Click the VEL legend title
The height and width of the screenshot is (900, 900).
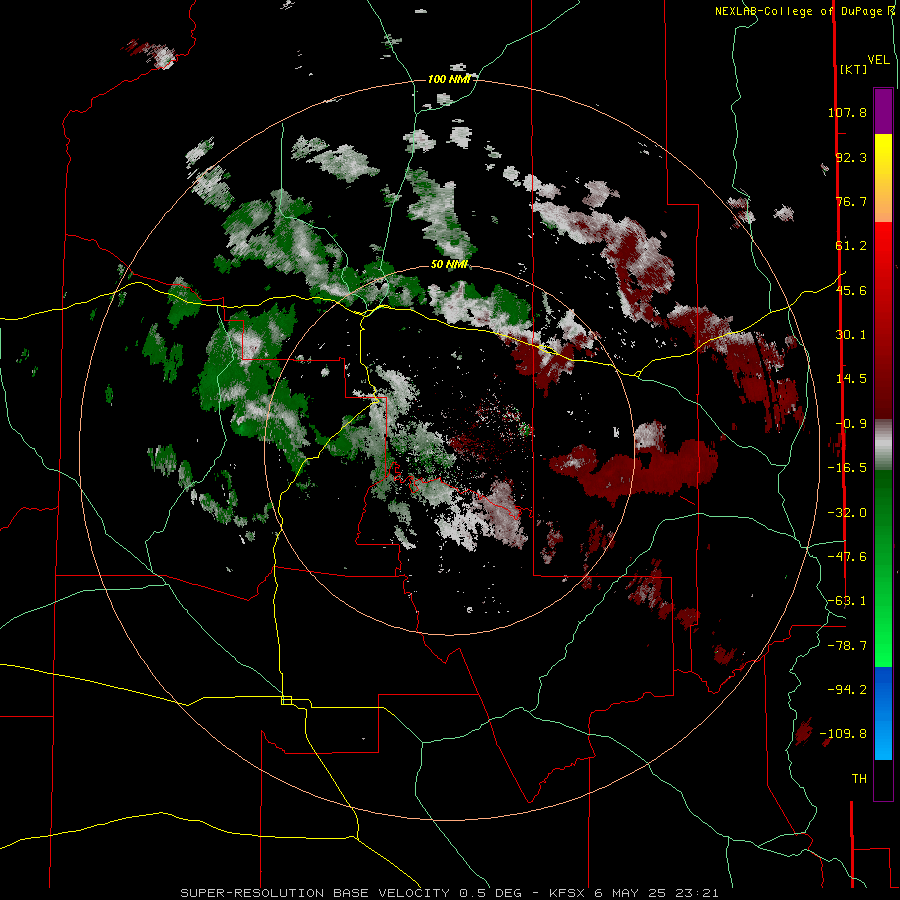point(878,60)
